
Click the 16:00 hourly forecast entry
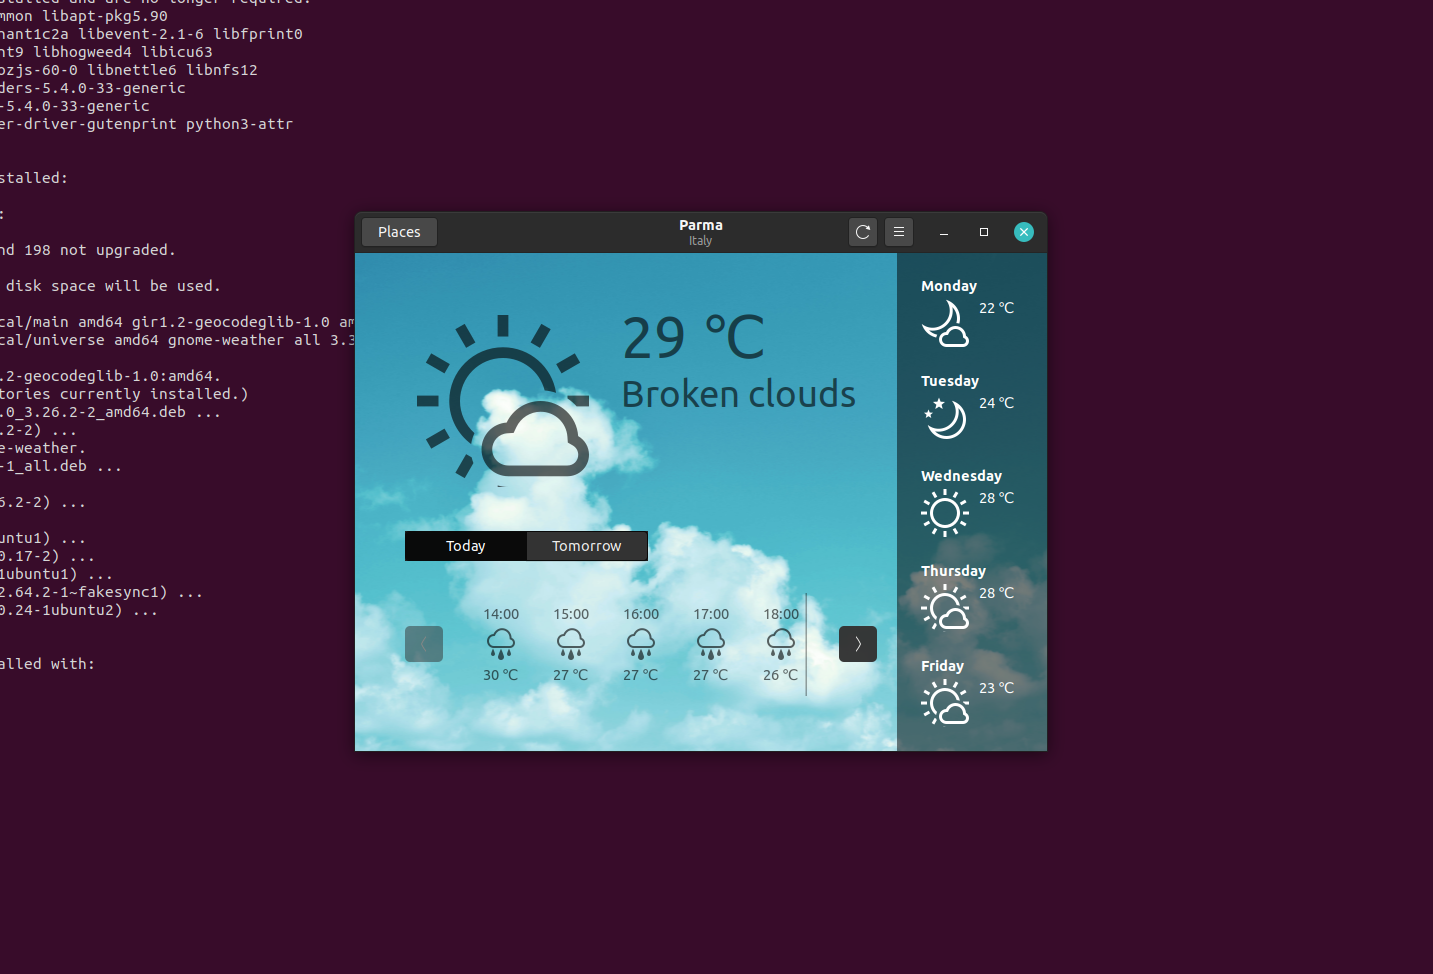[x=640, y=645]
